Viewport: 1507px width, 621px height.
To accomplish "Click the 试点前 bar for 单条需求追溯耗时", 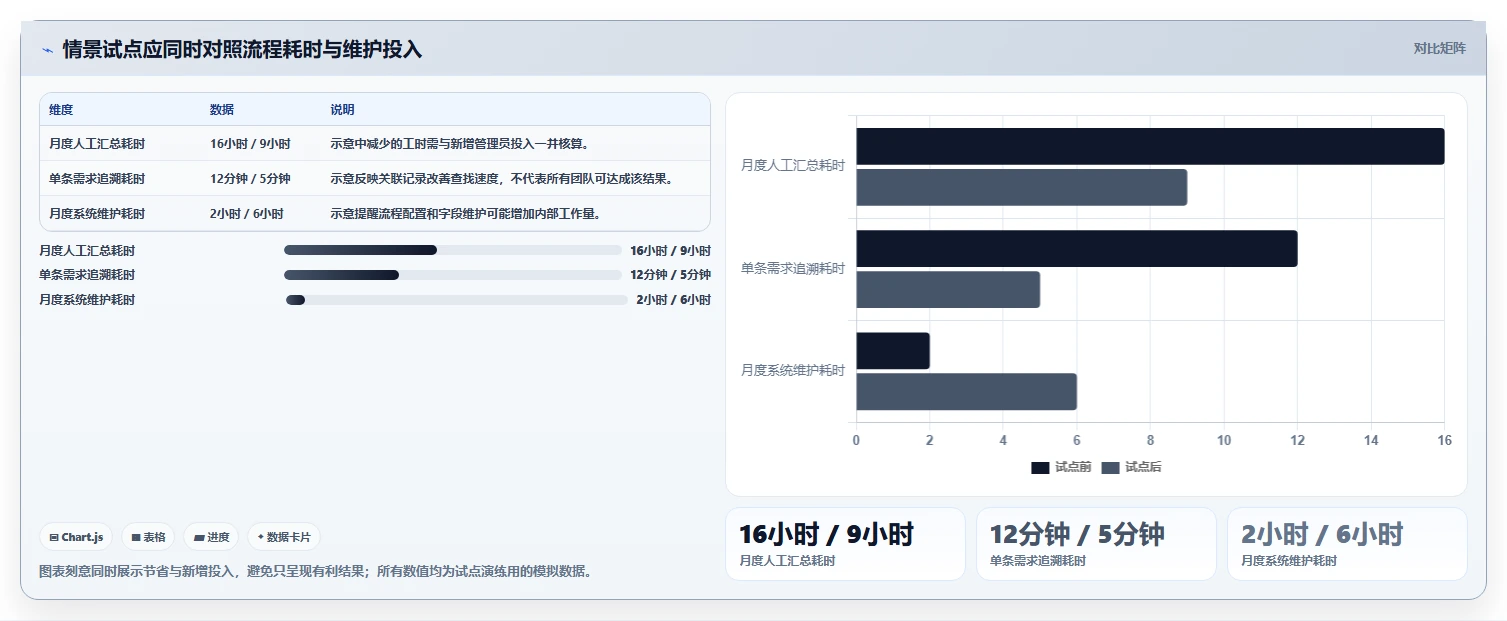I will coord(1077,249).
